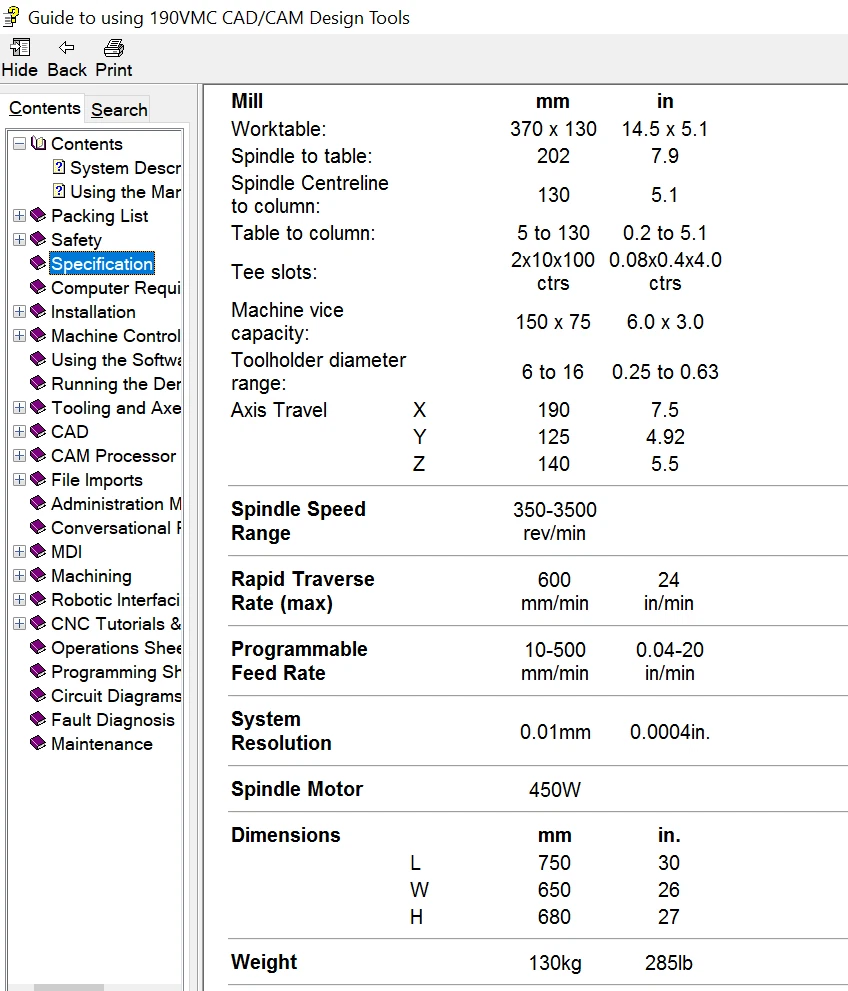Click the System Description page icon
Image resolution: width=848 pixels, height=991 pixels.
coord(59,168)
